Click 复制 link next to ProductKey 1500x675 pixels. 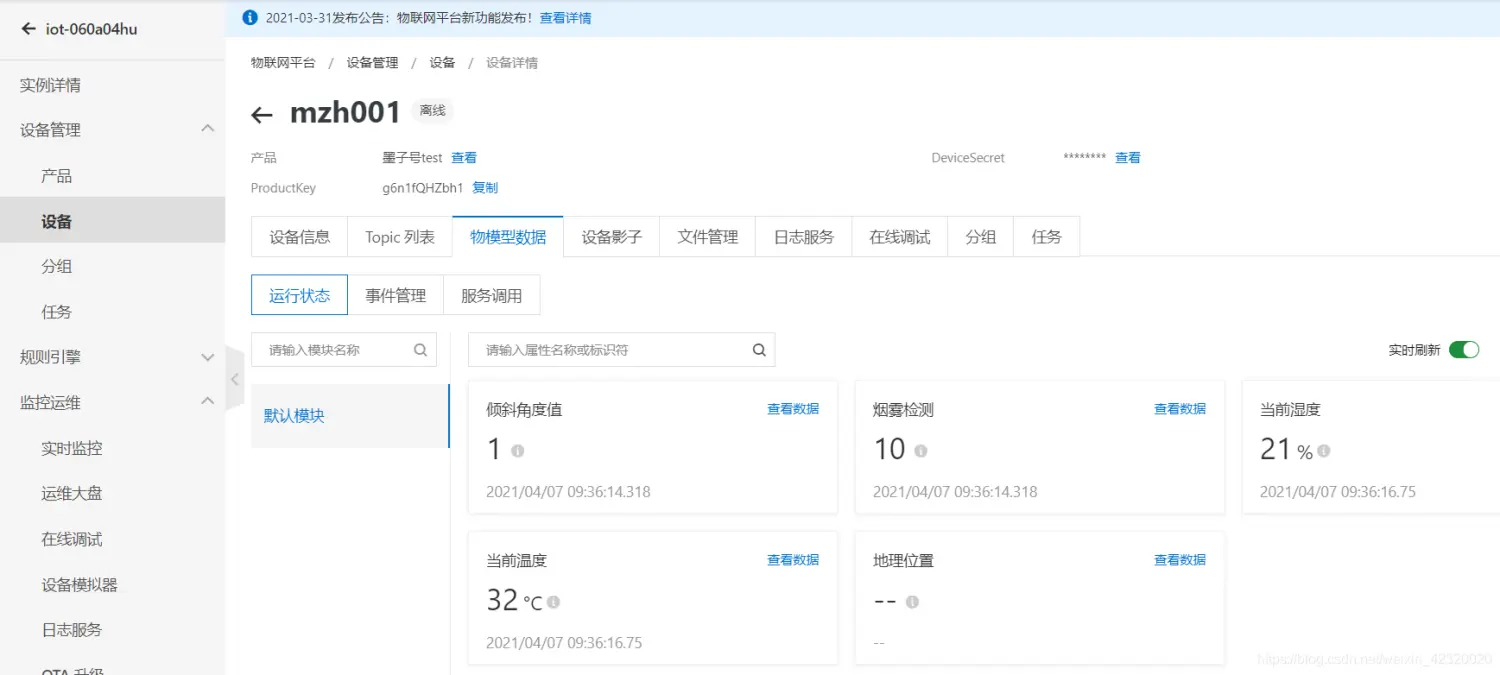tap(485, 188)
